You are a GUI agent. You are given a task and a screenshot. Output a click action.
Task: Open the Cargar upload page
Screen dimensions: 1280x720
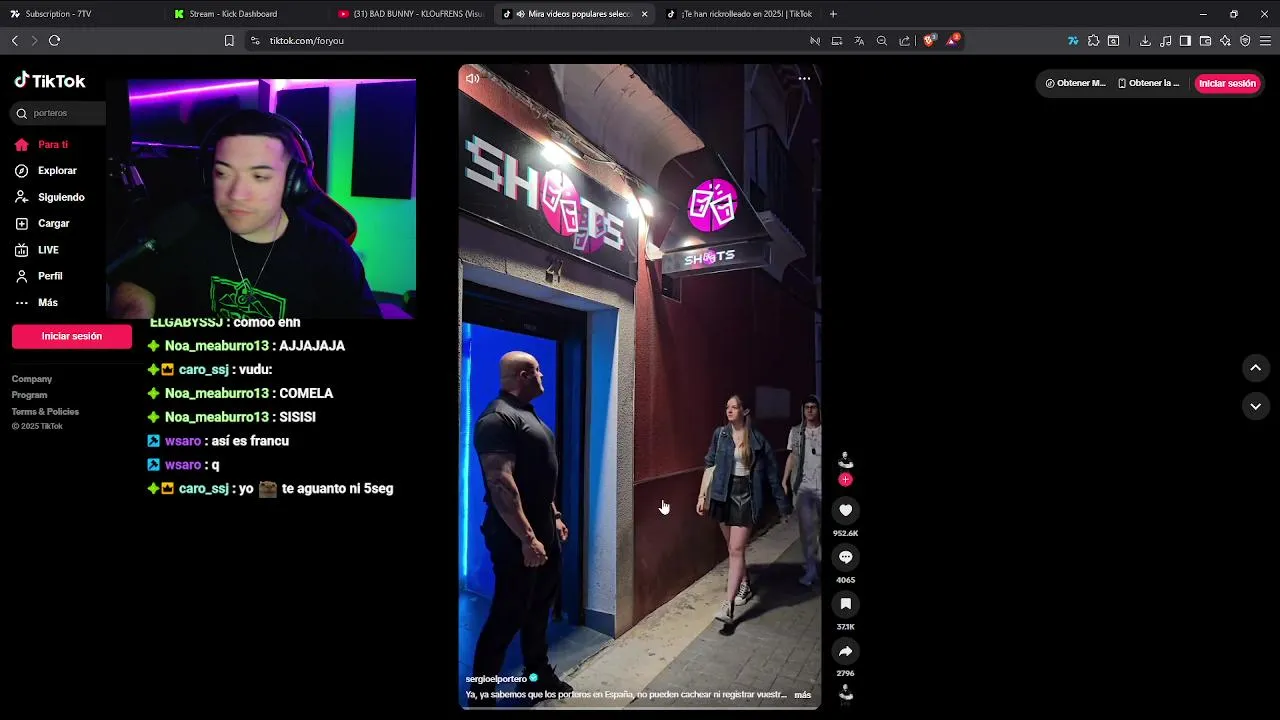(x=42, y=224)
